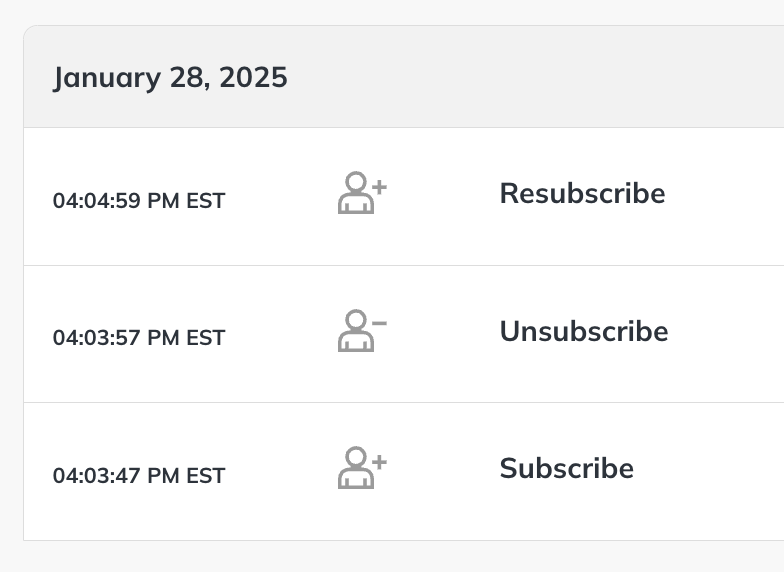Click the 04:04:59 PM EST timestamp
The width and height of the screenshot is (784, 572).
(x=139, y=200)
